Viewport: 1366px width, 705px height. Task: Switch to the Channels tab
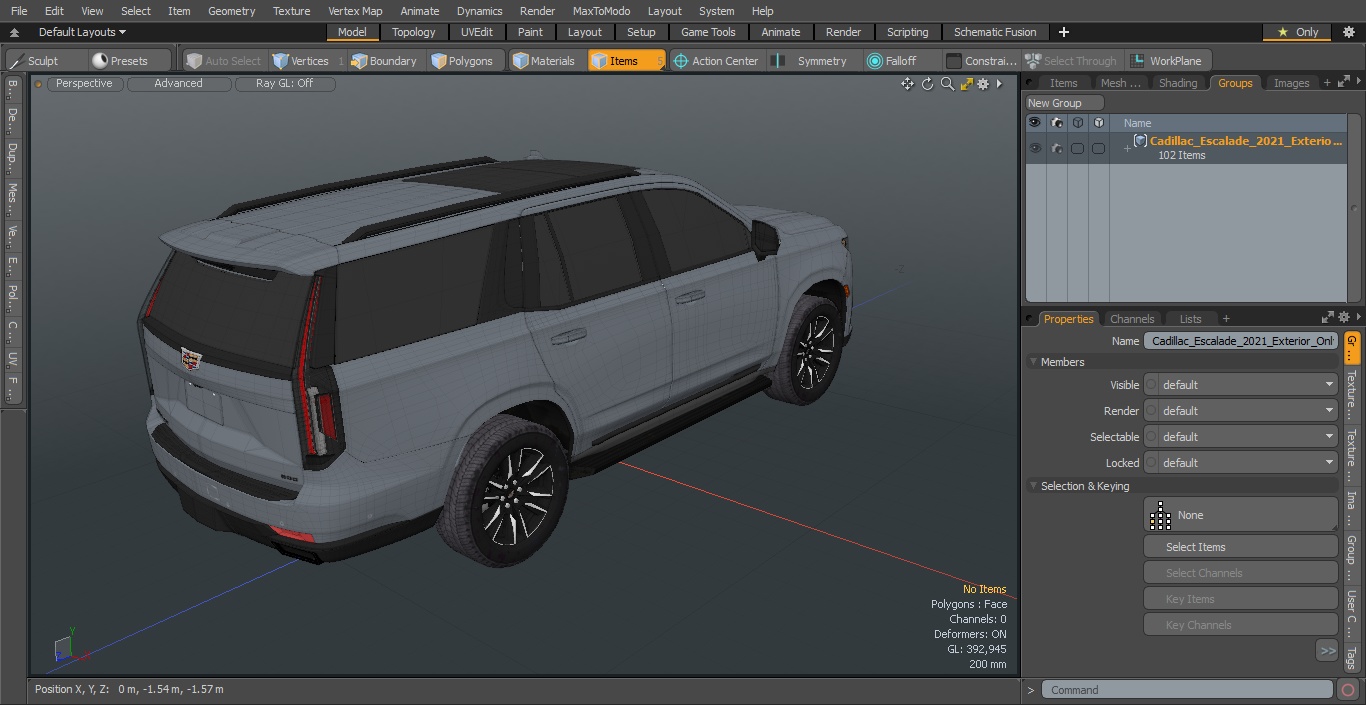1132,319
